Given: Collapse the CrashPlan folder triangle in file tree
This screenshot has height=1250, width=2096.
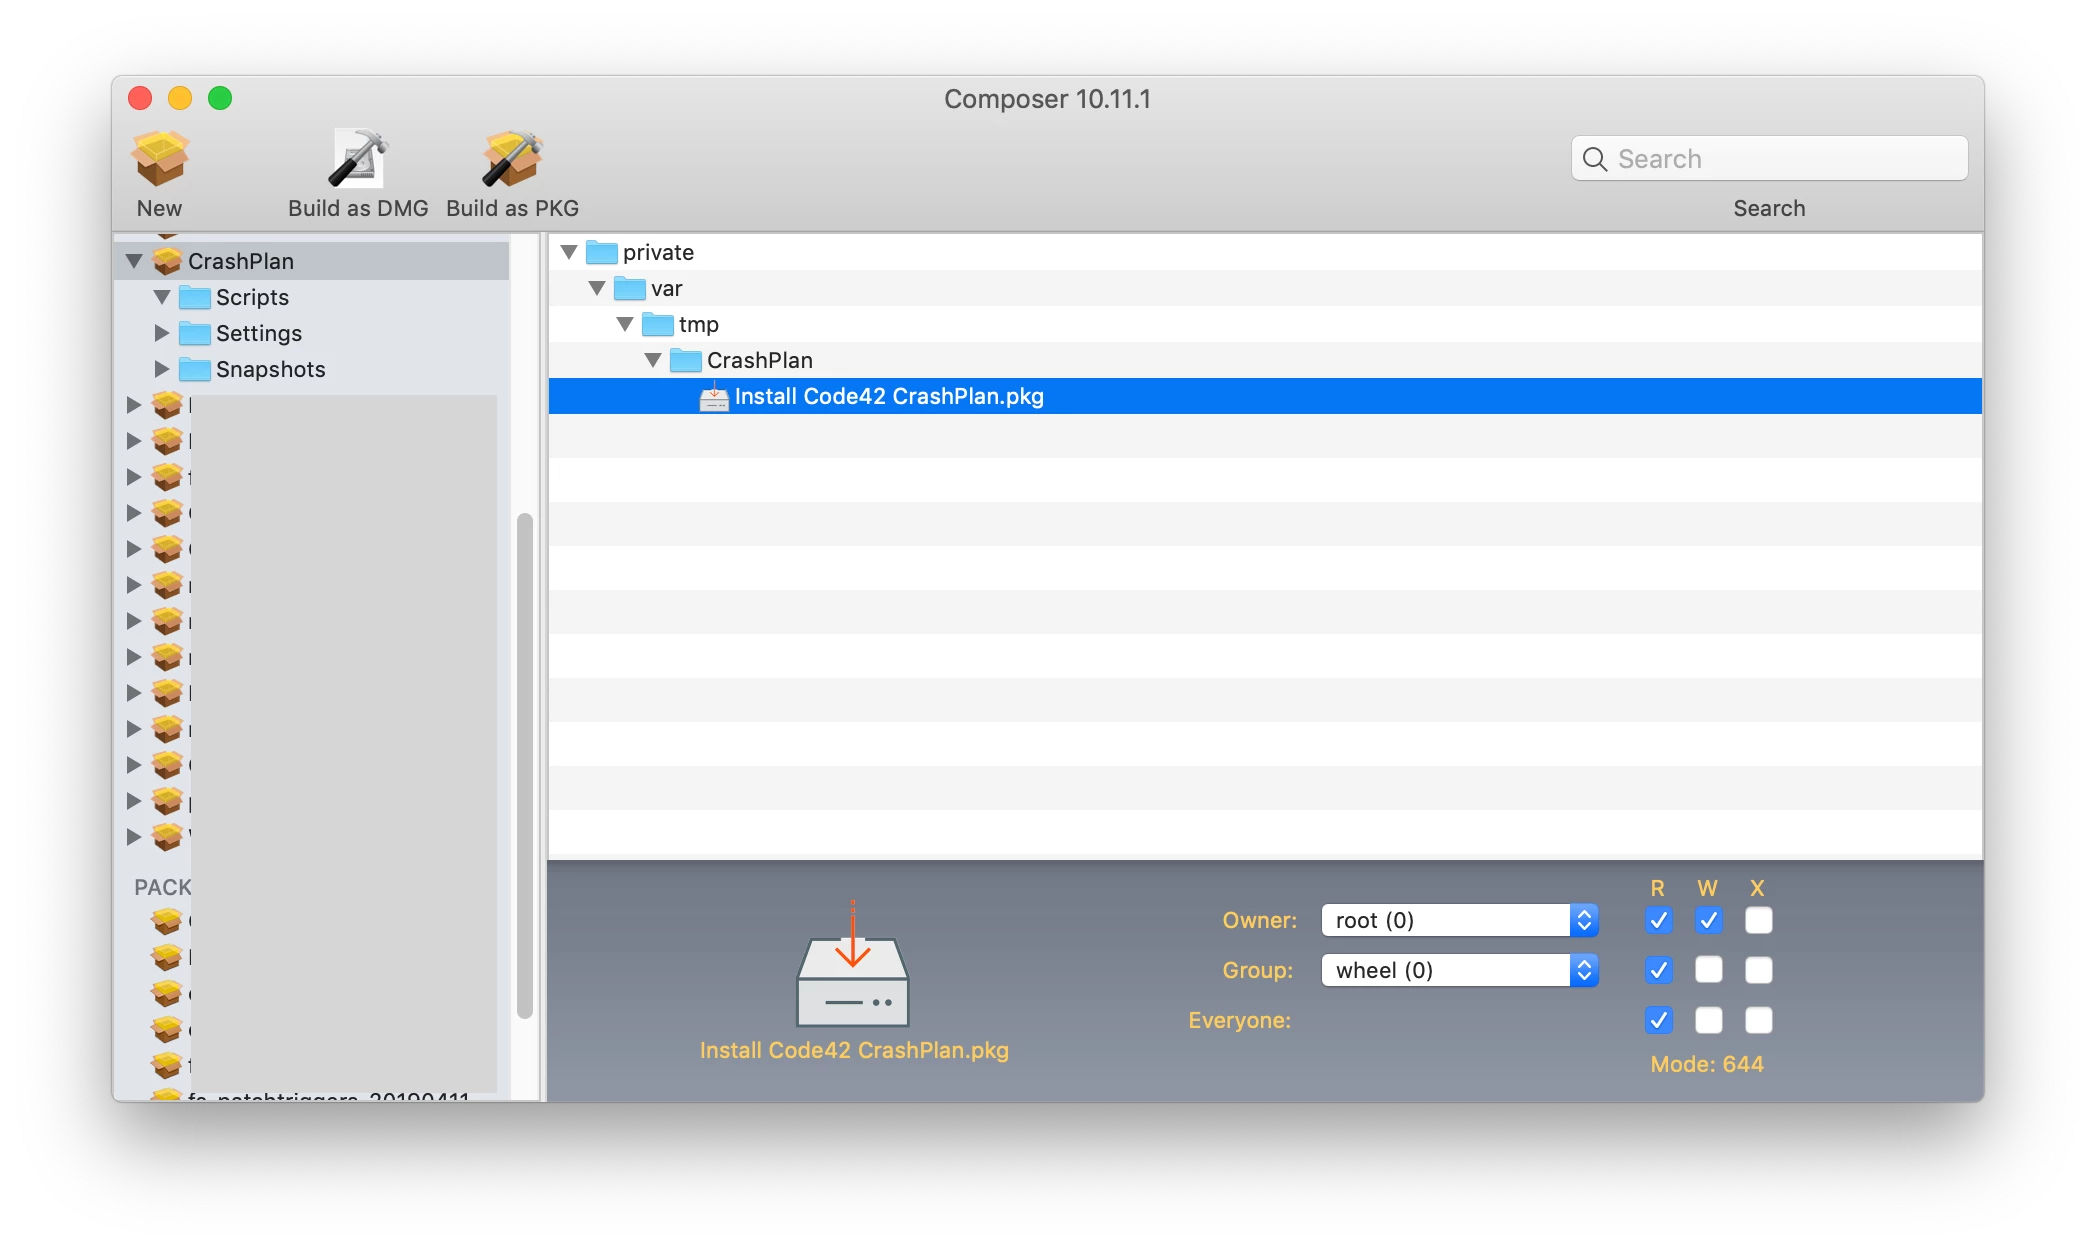Looking at the screenshot, I should point(653,360).
